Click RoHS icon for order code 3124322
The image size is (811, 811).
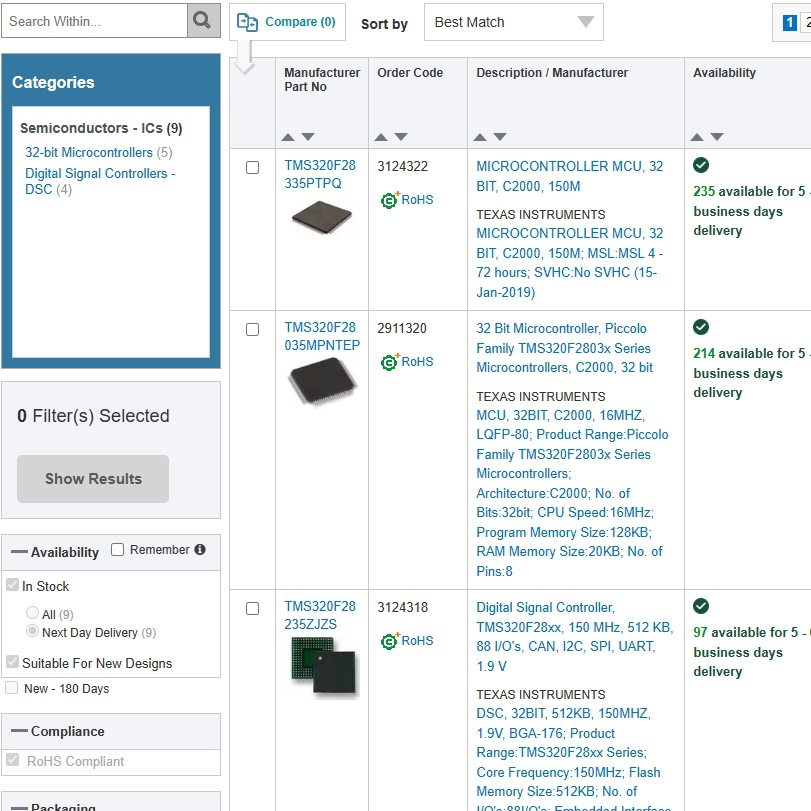click(389, 200)
